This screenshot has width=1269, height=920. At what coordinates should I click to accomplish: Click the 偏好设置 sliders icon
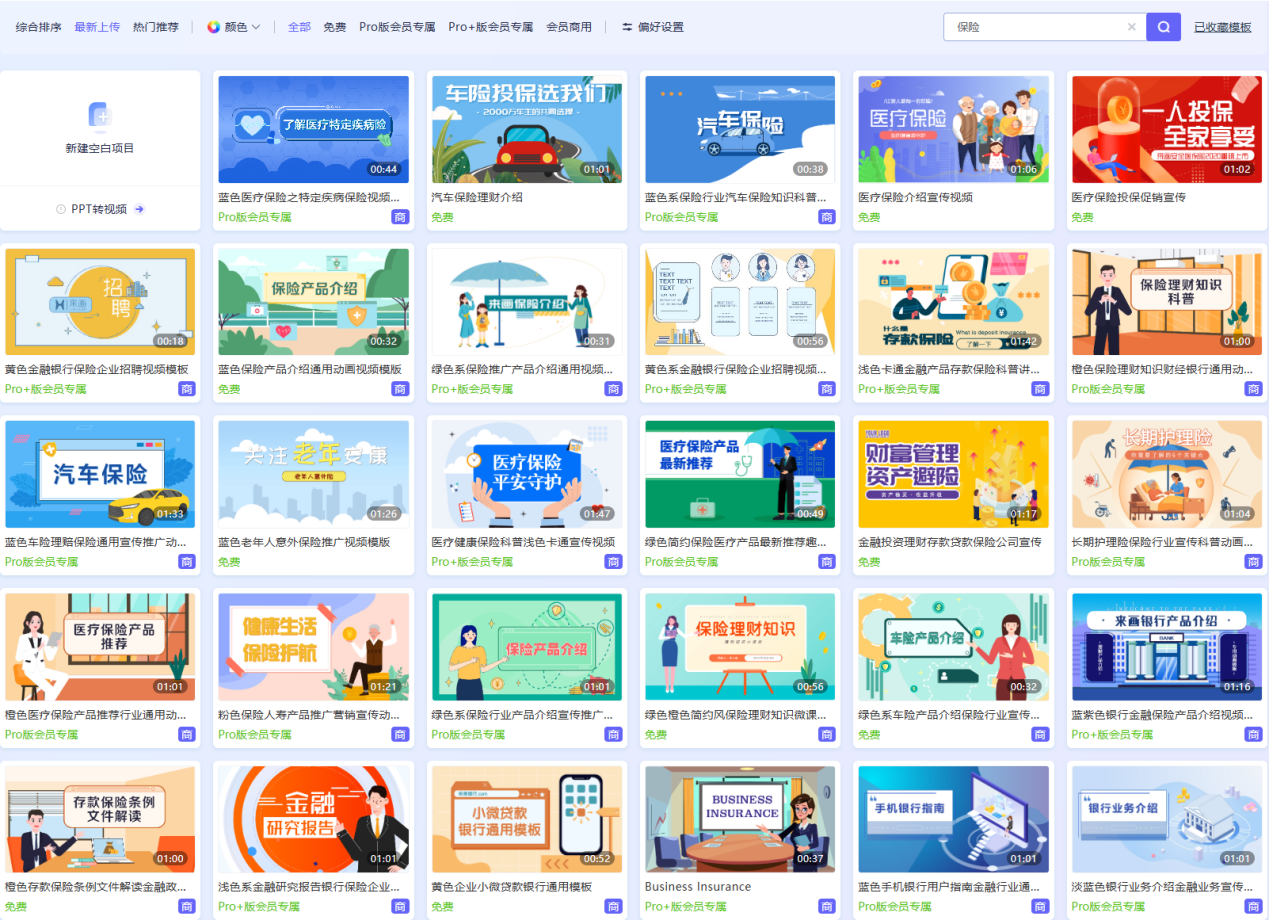coord(627,27)
